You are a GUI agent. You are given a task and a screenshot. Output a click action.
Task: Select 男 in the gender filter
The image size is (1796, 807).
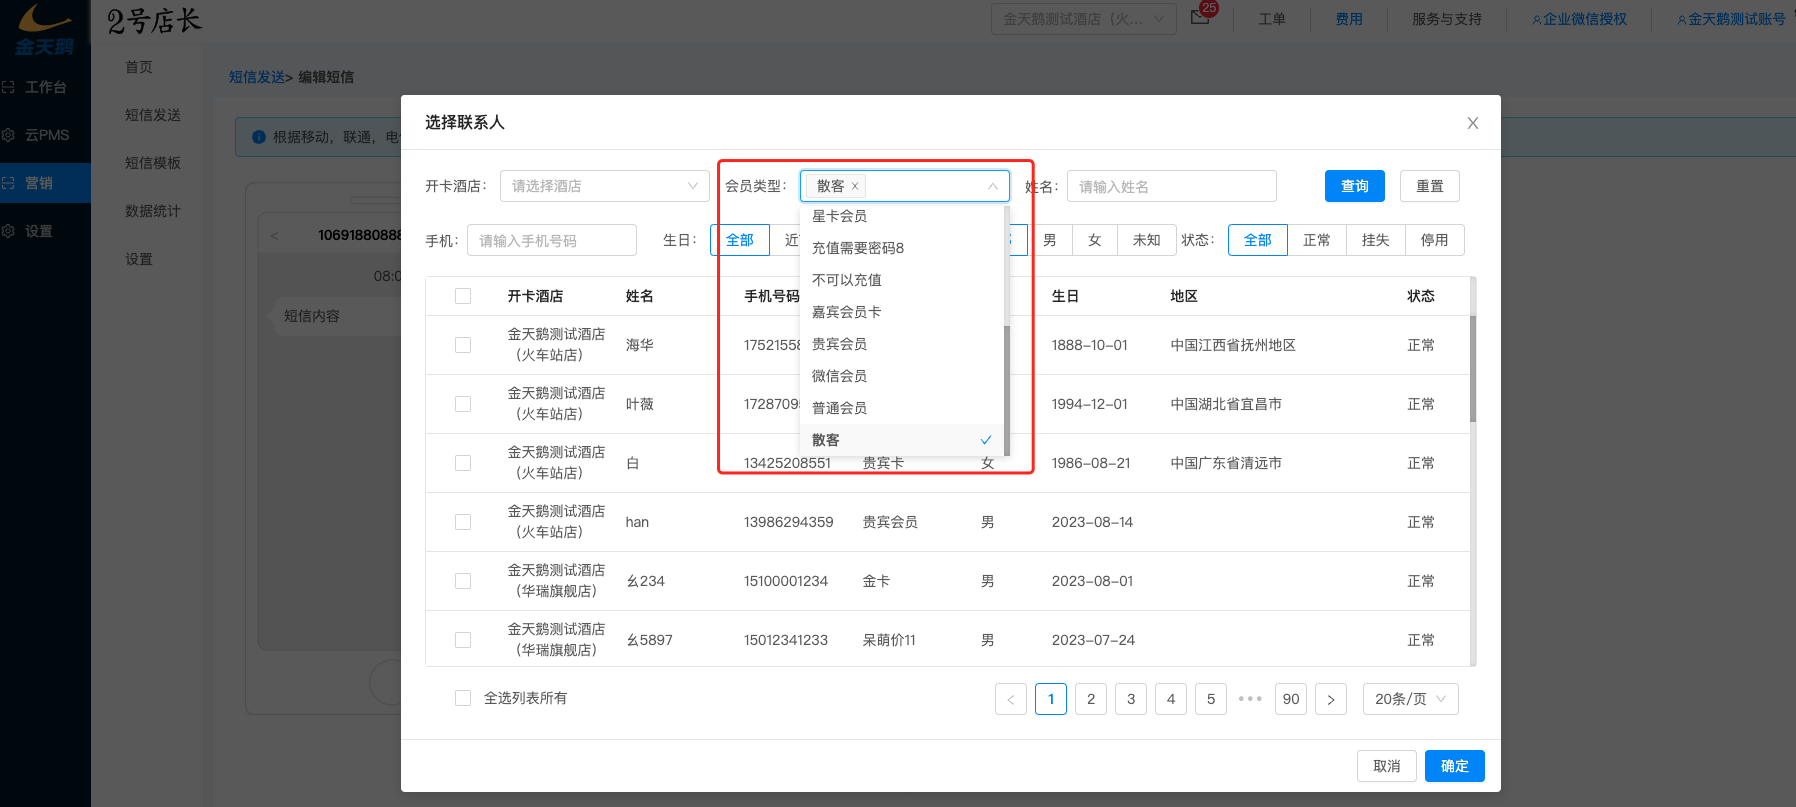(1050, 240)
